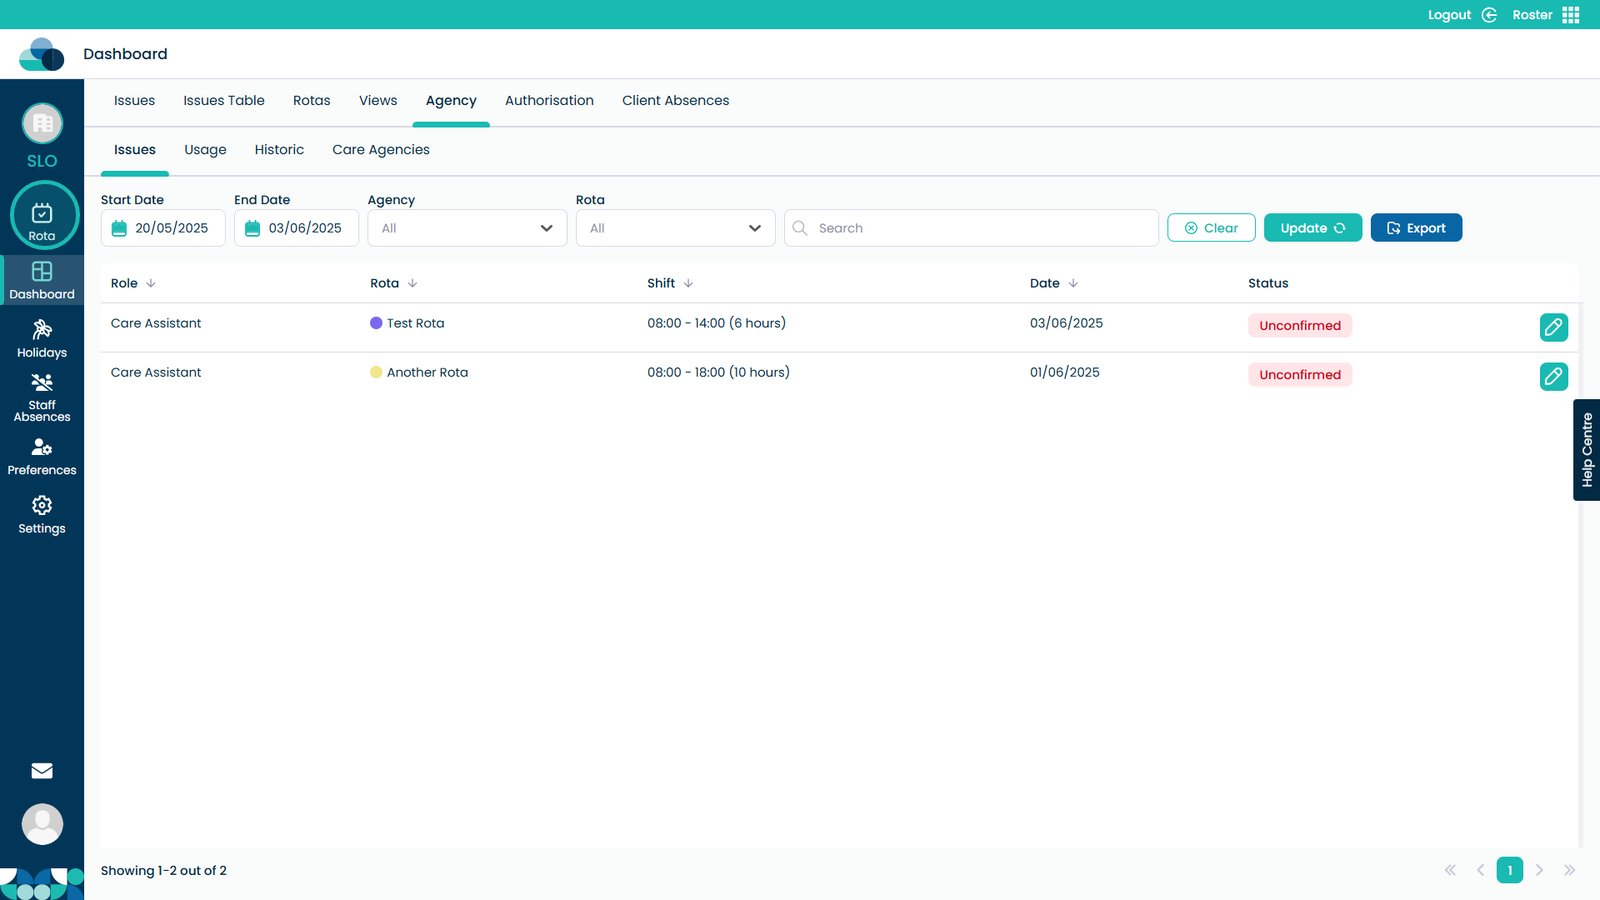
Task: Click the Search input field
Action: coord(980,228)
